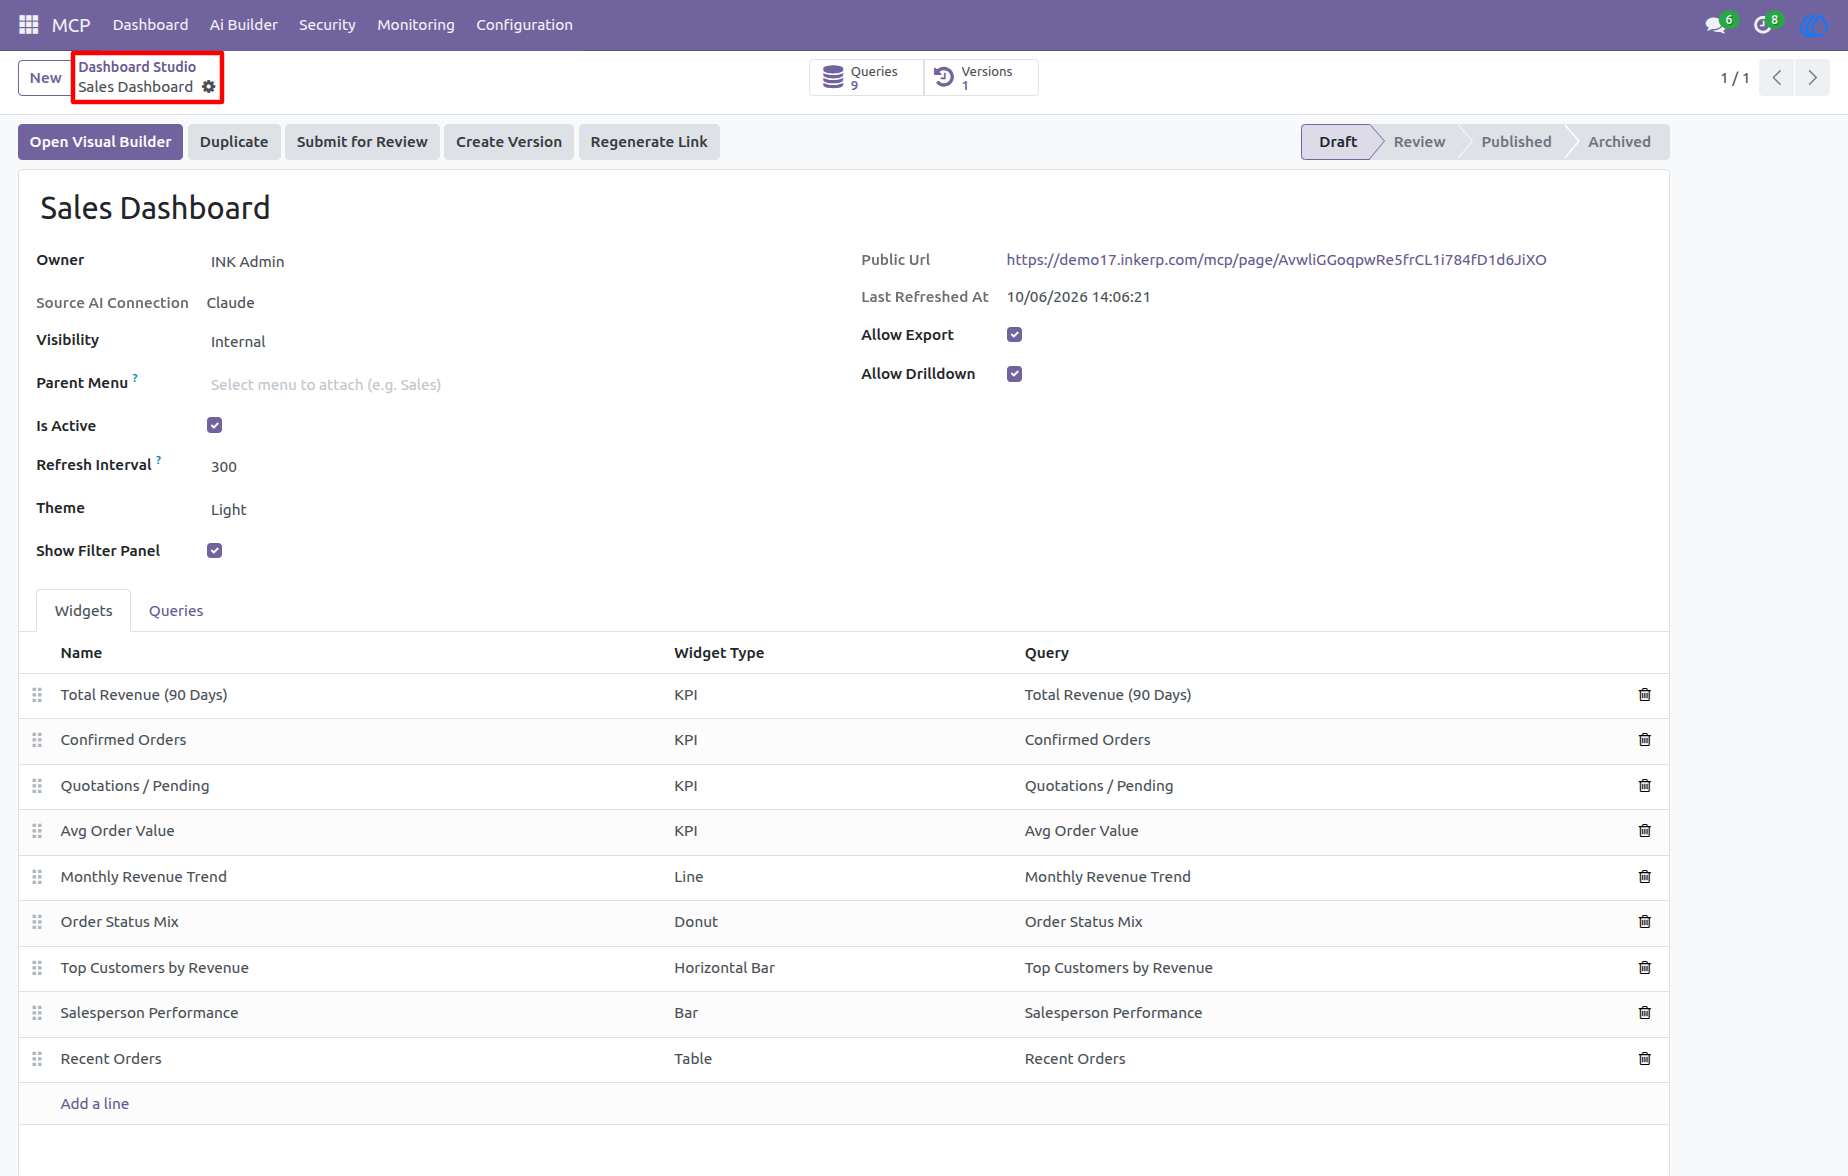Go to Dashboard Studio breadcrumb
Viewport: 1848px width, 1176px height.
[137, 67]
